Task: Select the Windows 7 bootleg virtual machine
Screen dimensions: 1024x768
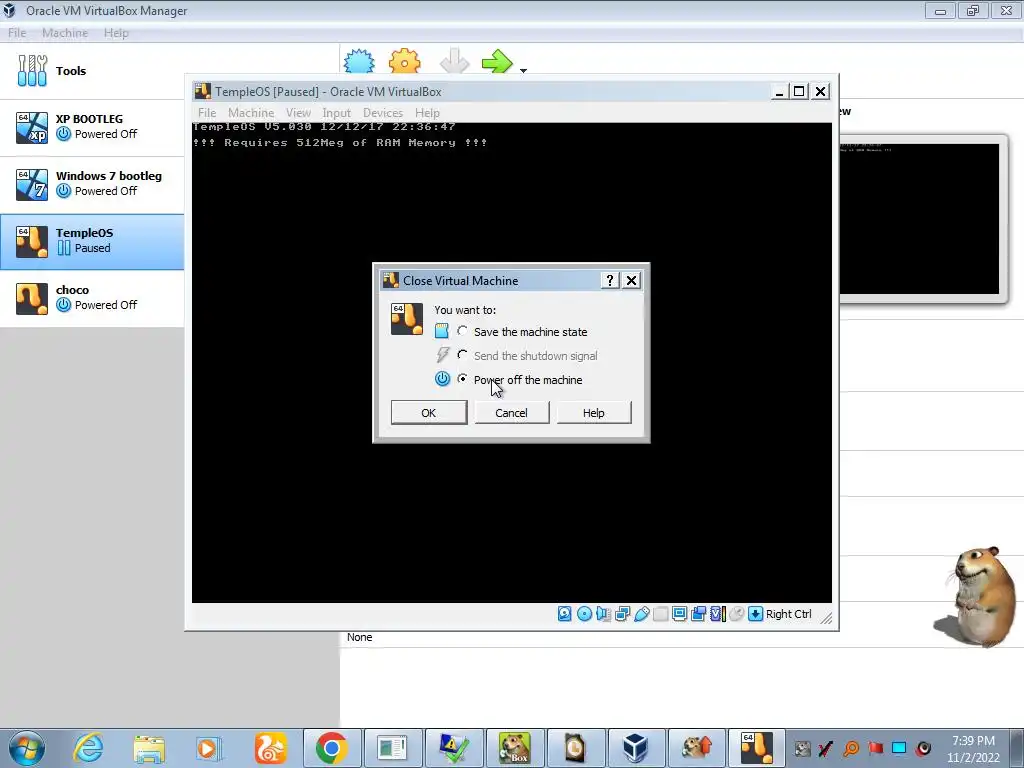Action: tap(92, 184)
